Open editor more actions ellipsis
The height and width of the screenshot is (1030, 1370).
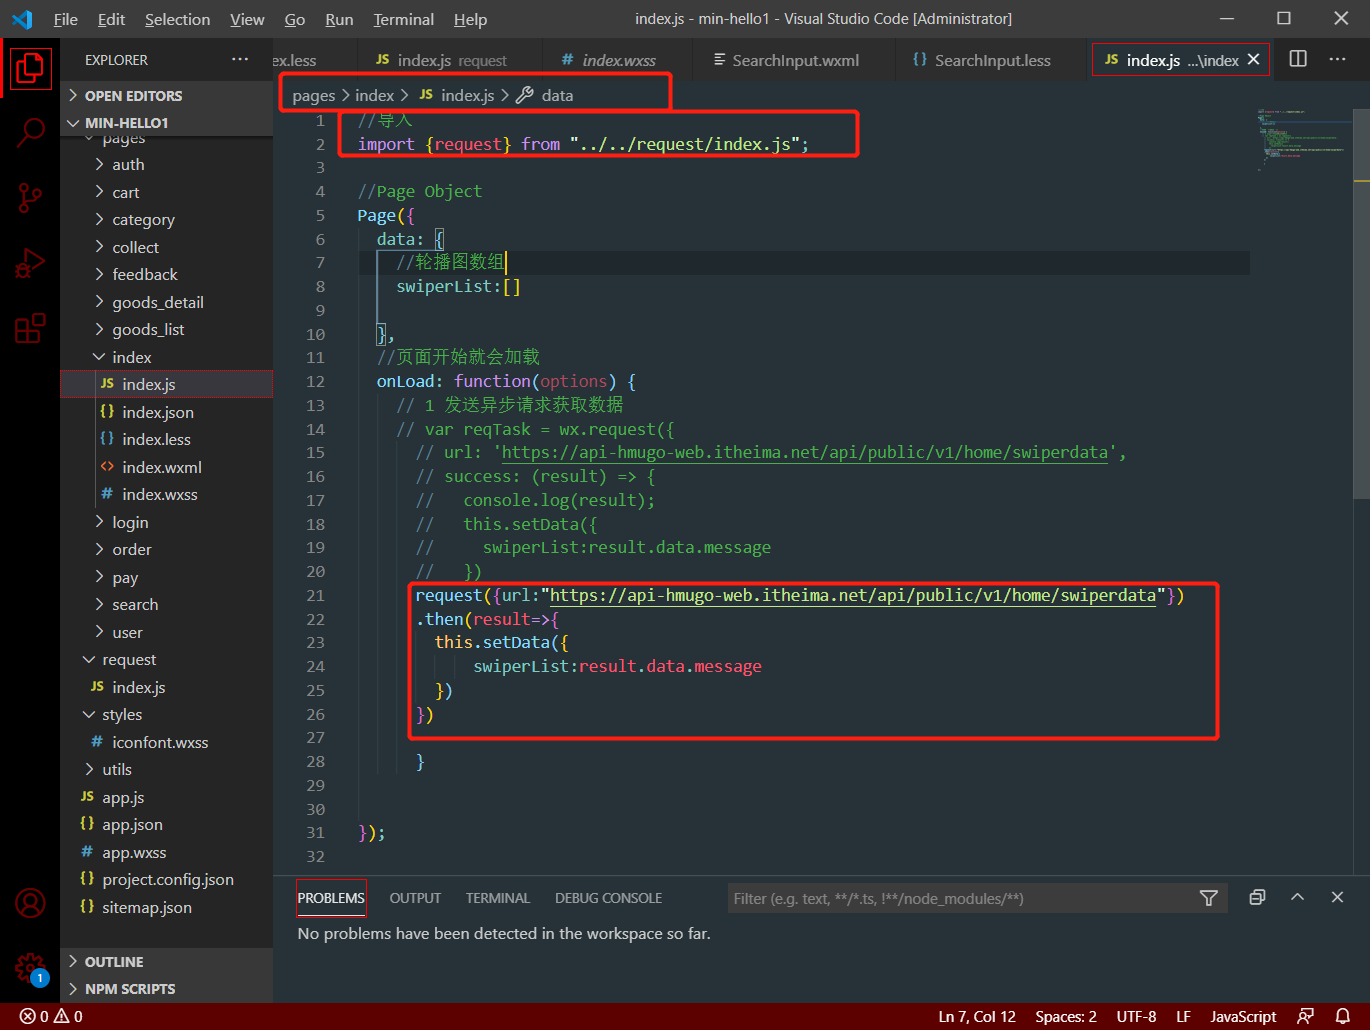click(1337, 59)
